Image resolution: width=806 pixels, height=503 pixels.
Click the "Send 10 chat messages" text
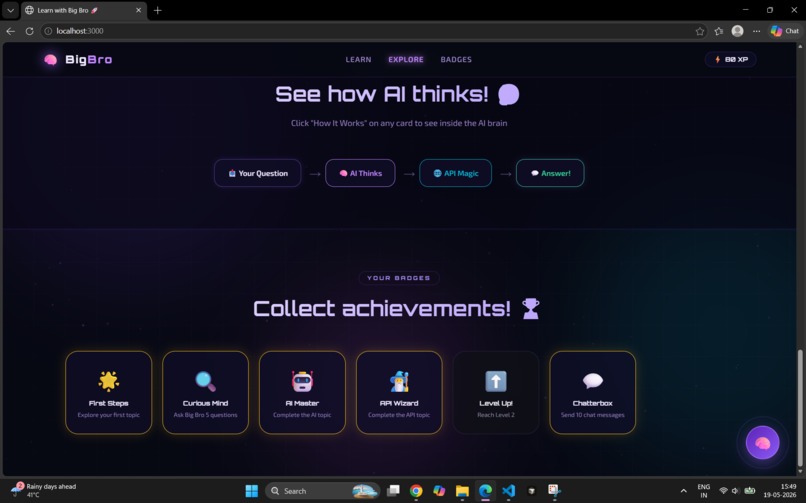pos(593,415)
